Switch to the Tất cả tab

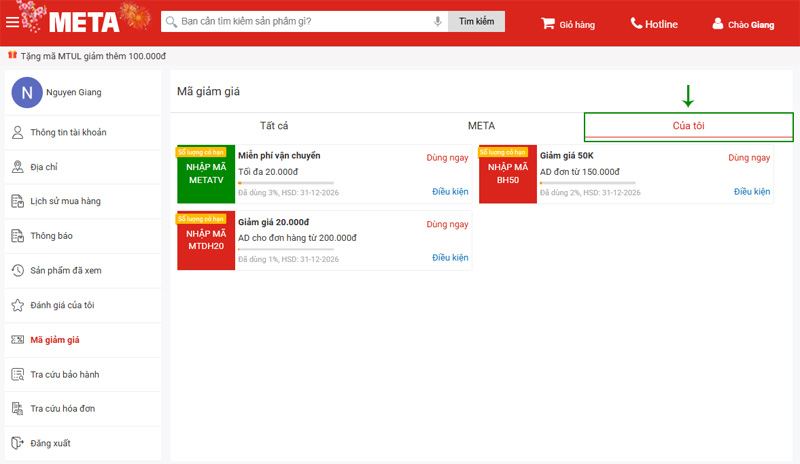point(274,126)
